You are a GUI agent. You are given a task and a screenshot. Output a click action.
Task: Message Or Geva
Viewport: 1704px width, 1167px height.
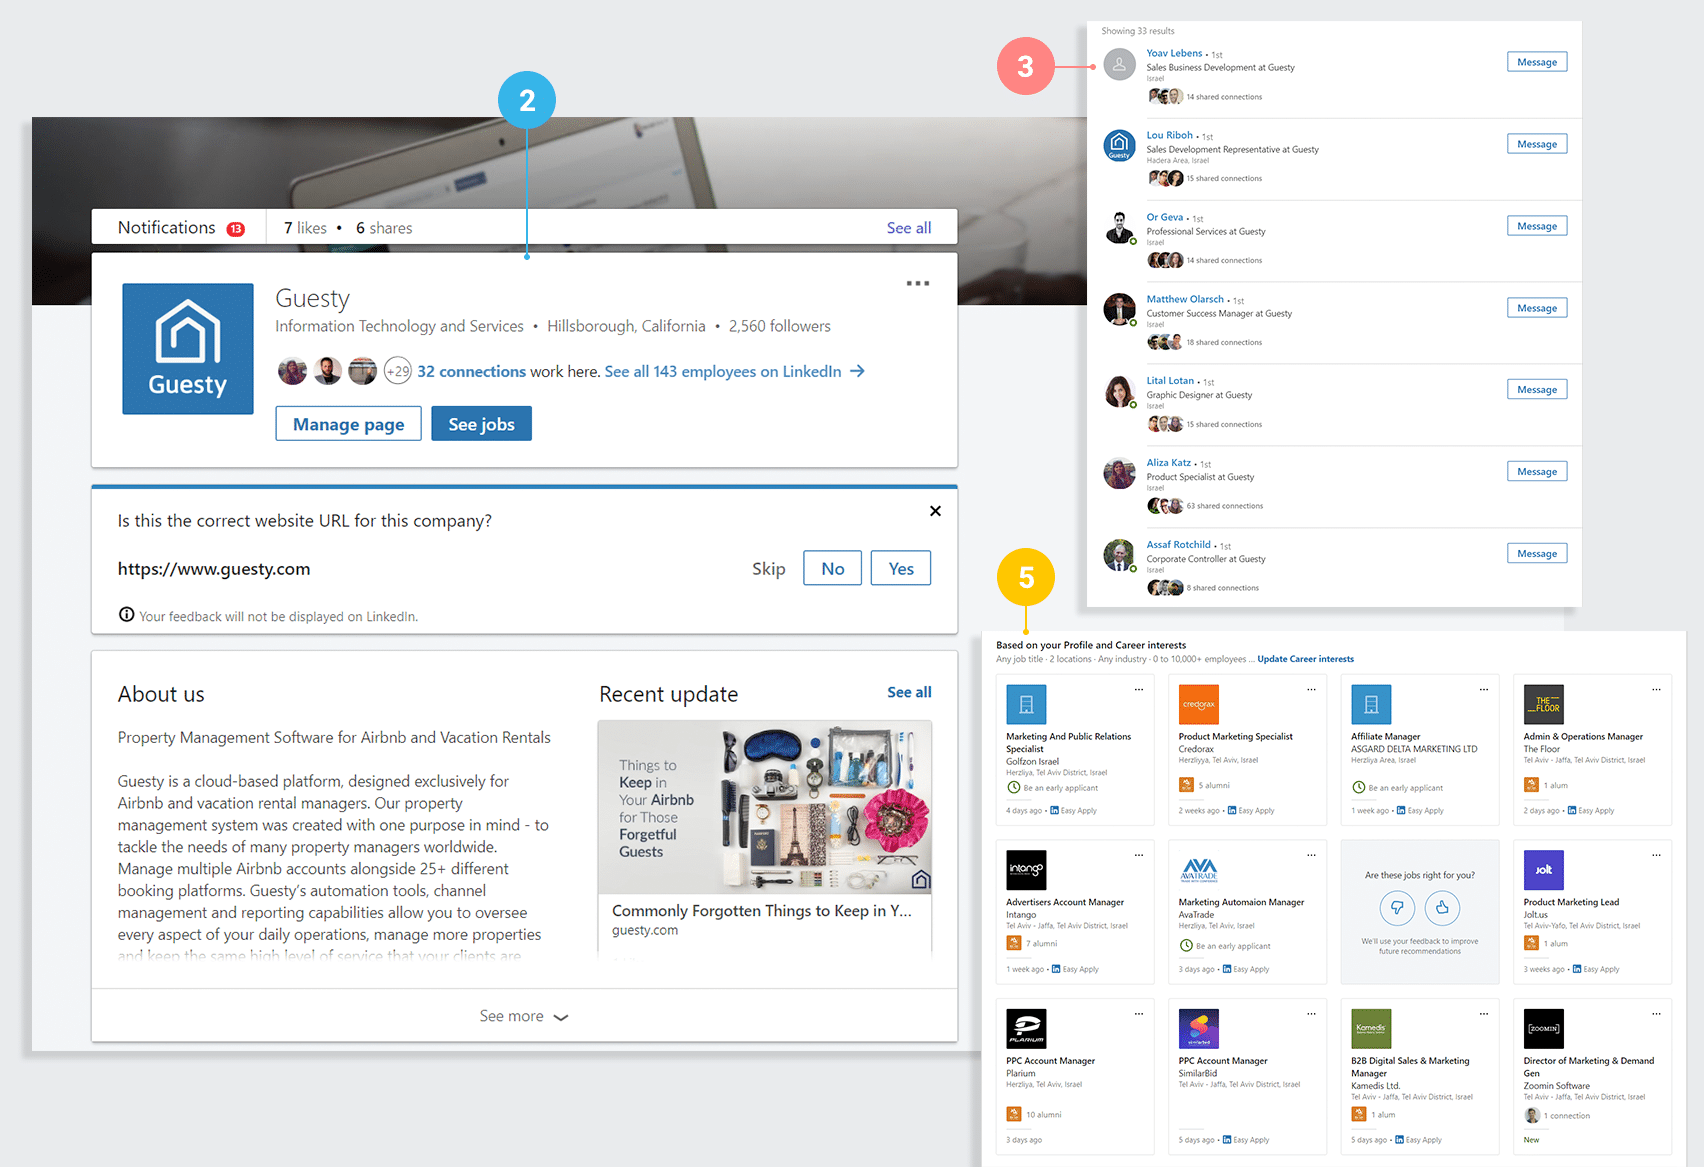1537,226
